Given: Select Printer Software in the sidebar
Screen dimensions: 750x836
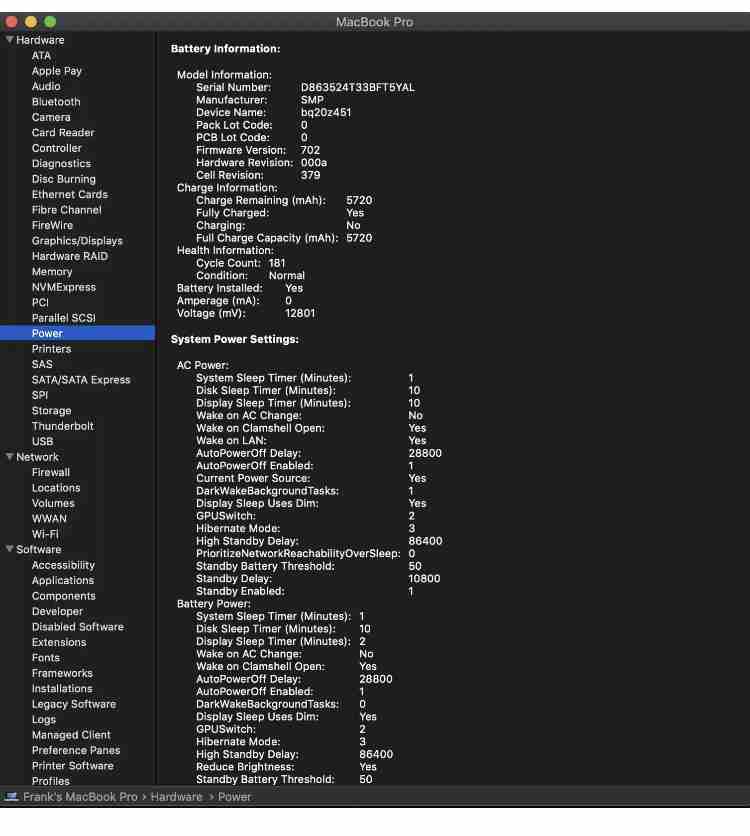Looking at the screenshot, I should coord(72,766).
